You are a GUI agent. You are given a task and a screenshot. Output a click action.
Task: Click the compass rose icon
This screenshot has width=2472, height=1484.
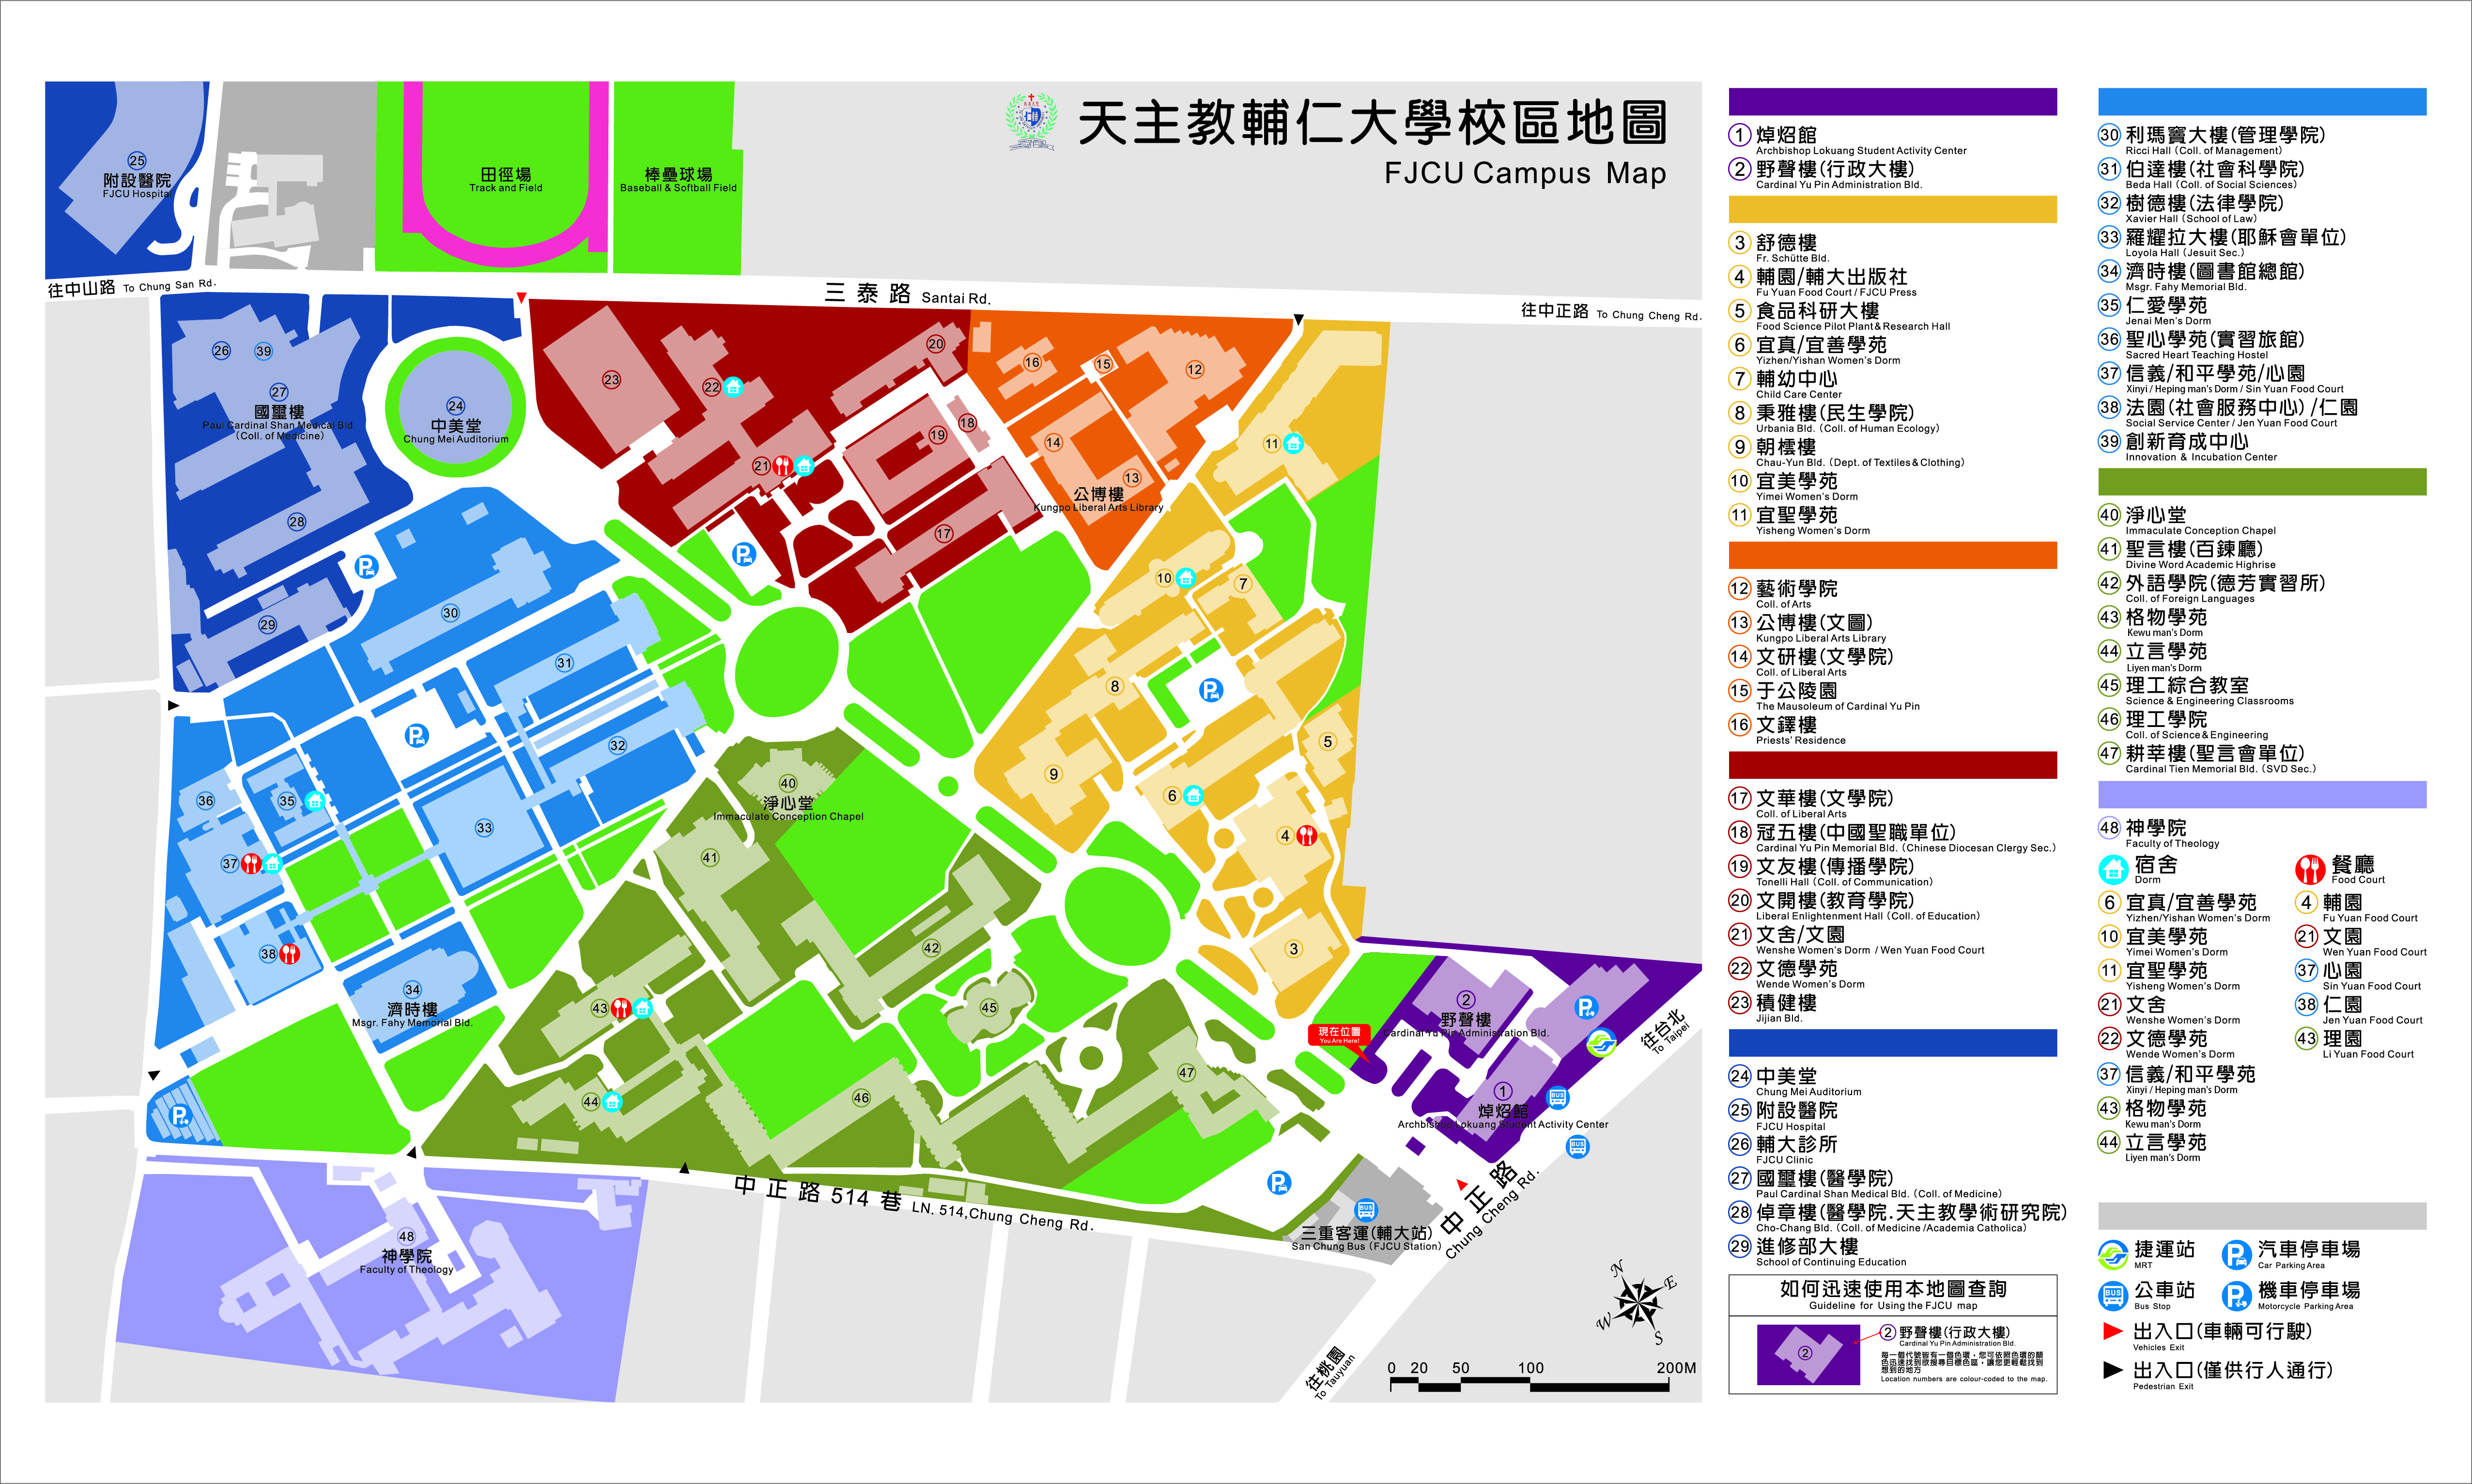1637,1303
